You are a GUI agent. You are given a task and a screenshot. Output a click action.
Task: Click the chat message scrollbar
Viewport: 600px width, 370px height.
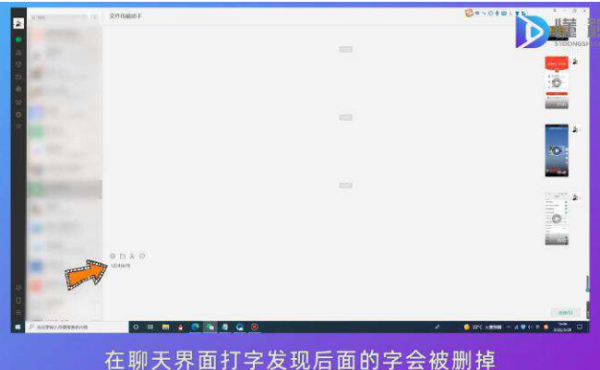click(587, 284)
